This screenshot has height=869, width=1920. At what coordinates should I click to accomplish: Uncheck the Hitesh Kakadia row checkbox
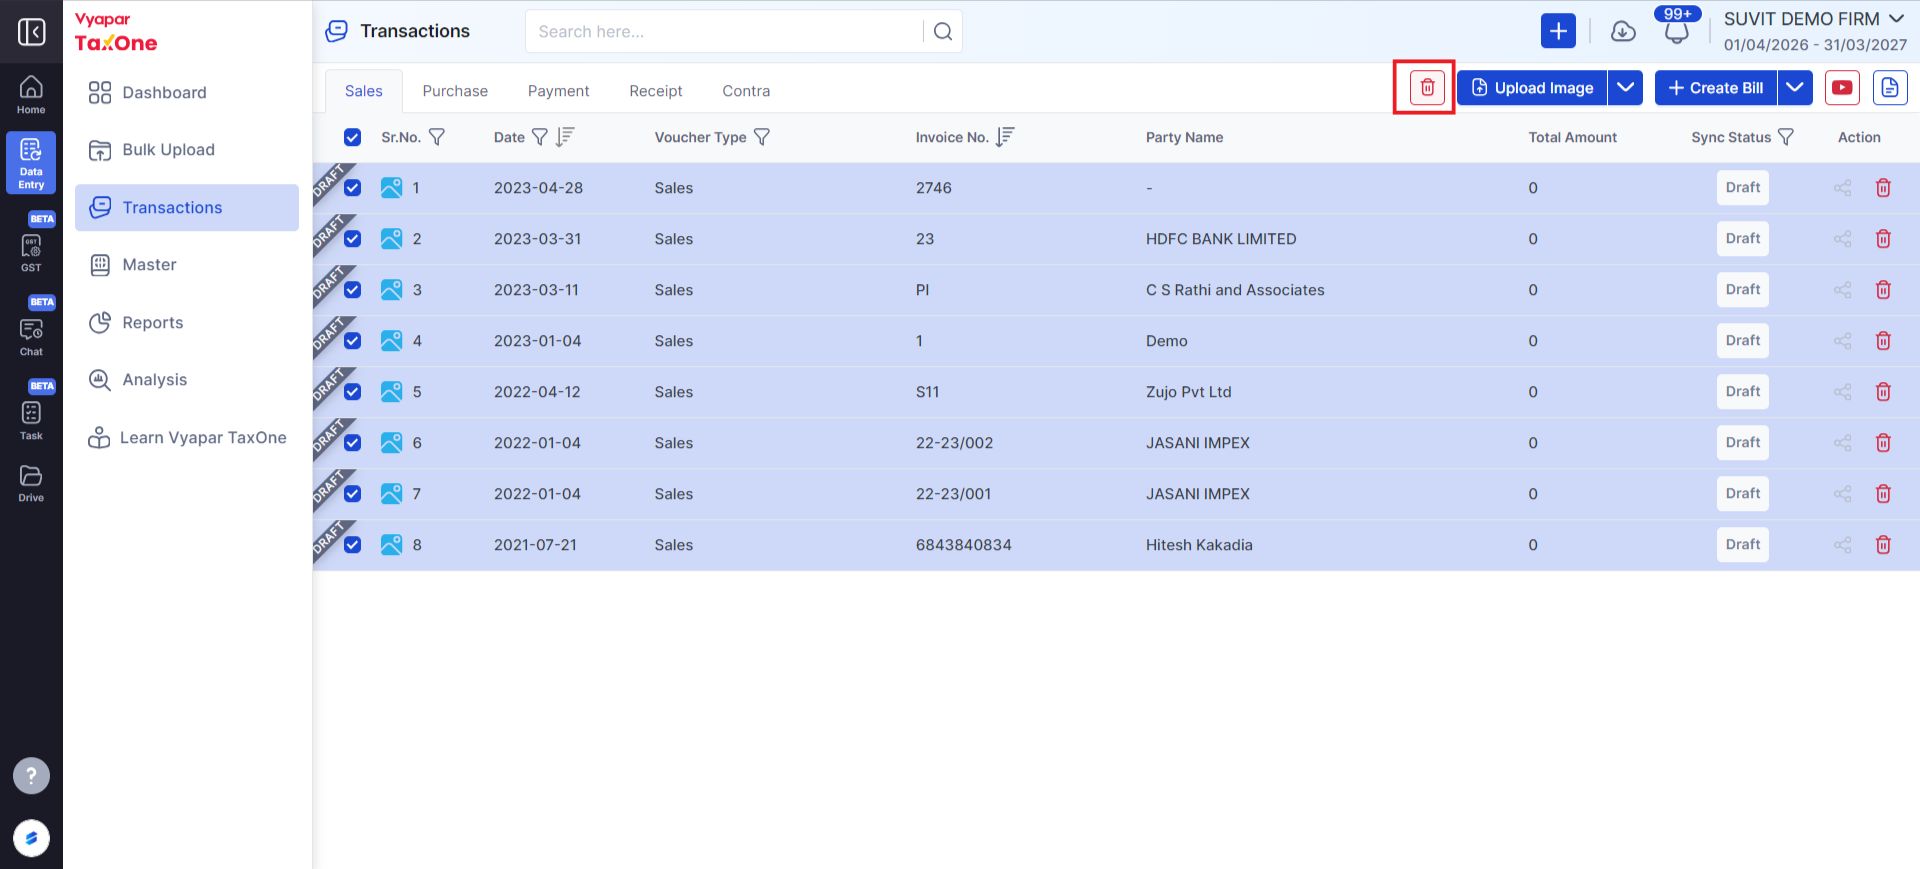click(x=352, y=545)
